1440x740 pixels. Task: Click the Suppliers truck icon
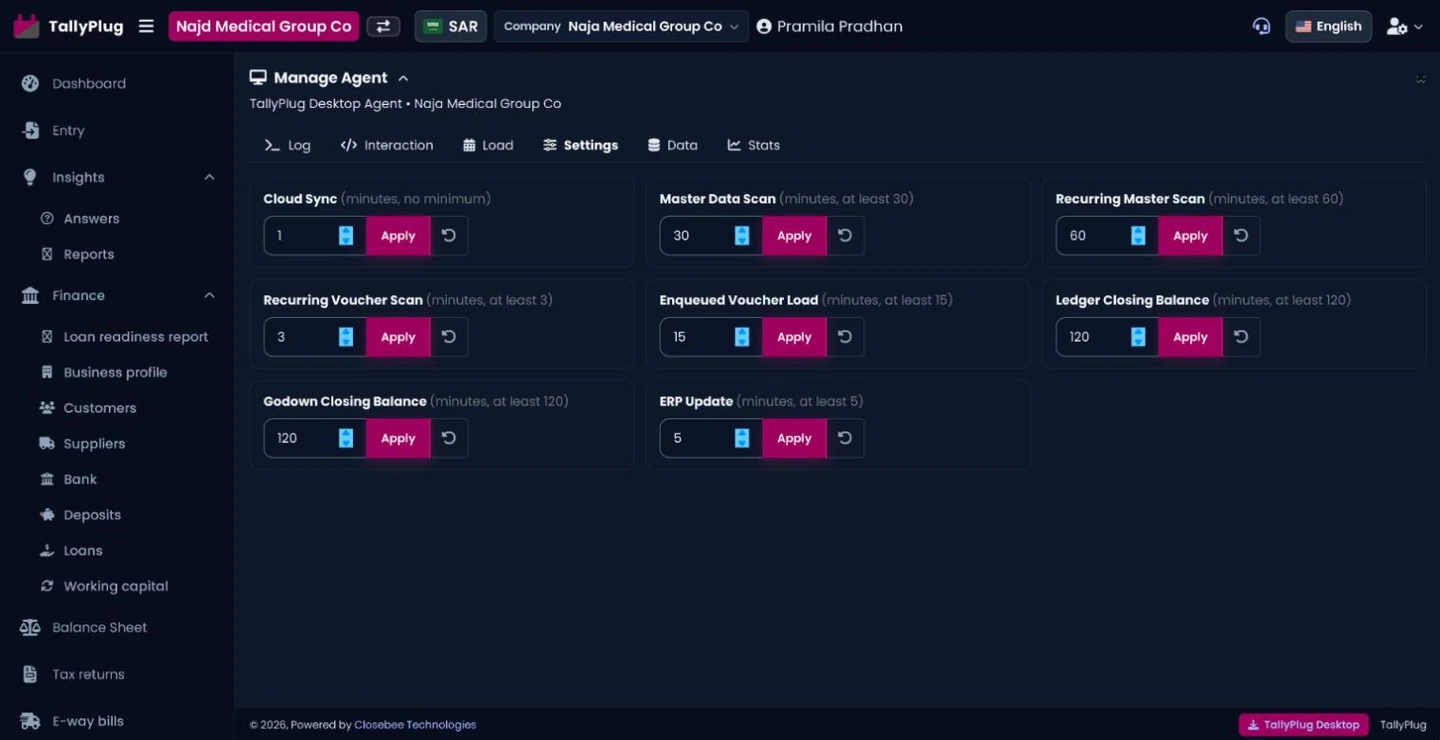click(47, 443)
